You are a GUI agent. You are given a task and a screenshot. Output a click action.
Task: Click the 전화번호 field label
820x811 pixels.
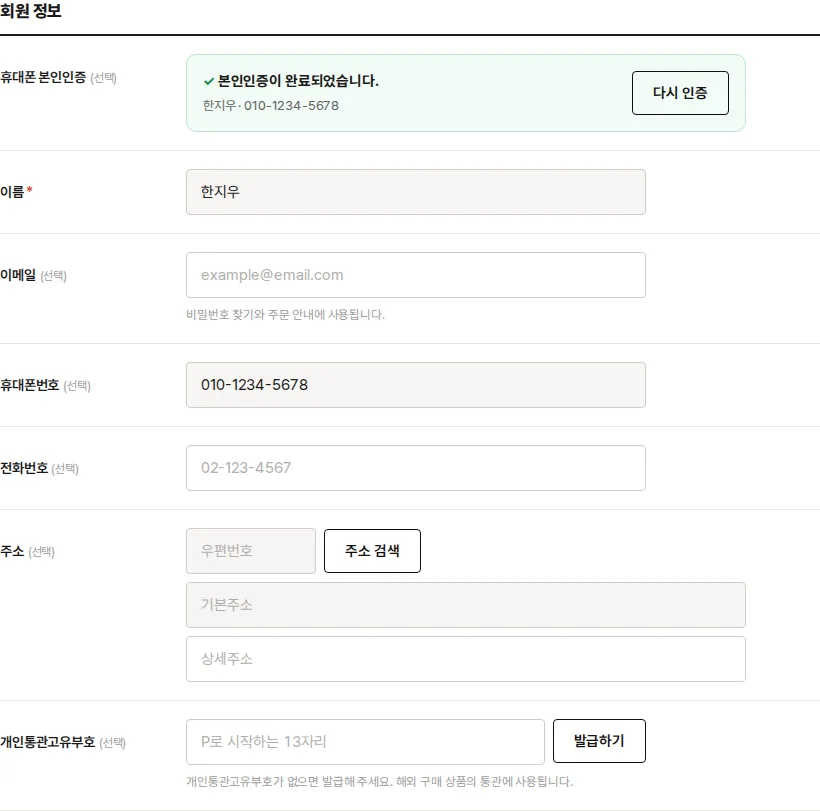coord(24,468)
